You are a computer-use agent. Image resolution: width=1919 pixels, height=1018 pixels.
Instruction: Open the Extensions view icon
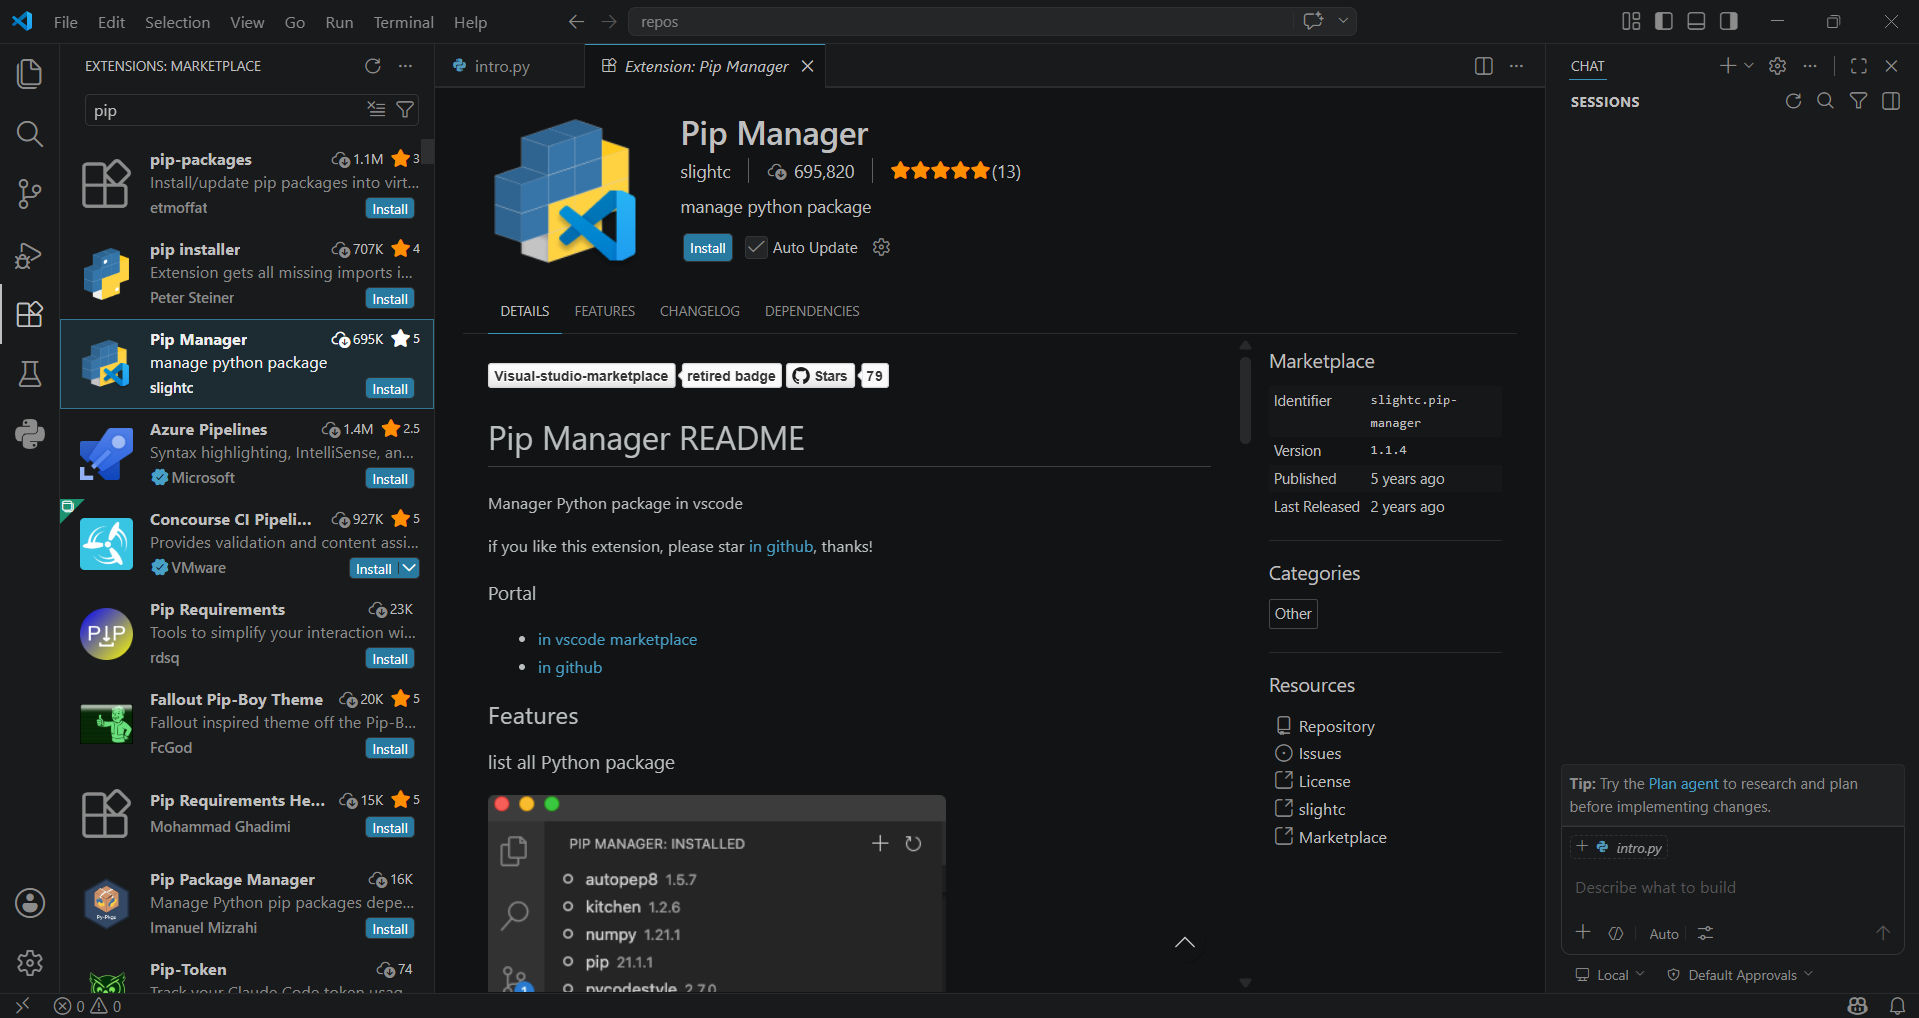[x=30, y=314]
